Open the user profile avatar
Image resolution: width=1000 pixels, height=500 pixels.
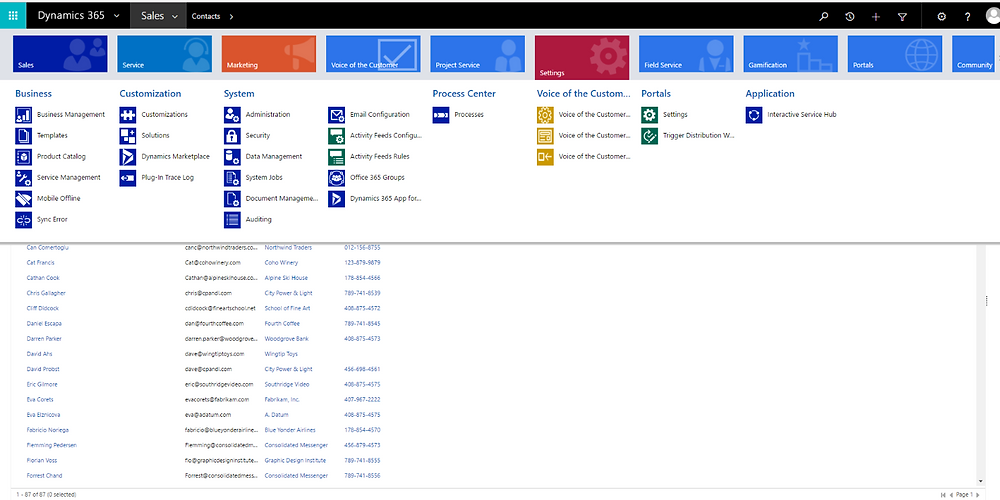[992, 16]
